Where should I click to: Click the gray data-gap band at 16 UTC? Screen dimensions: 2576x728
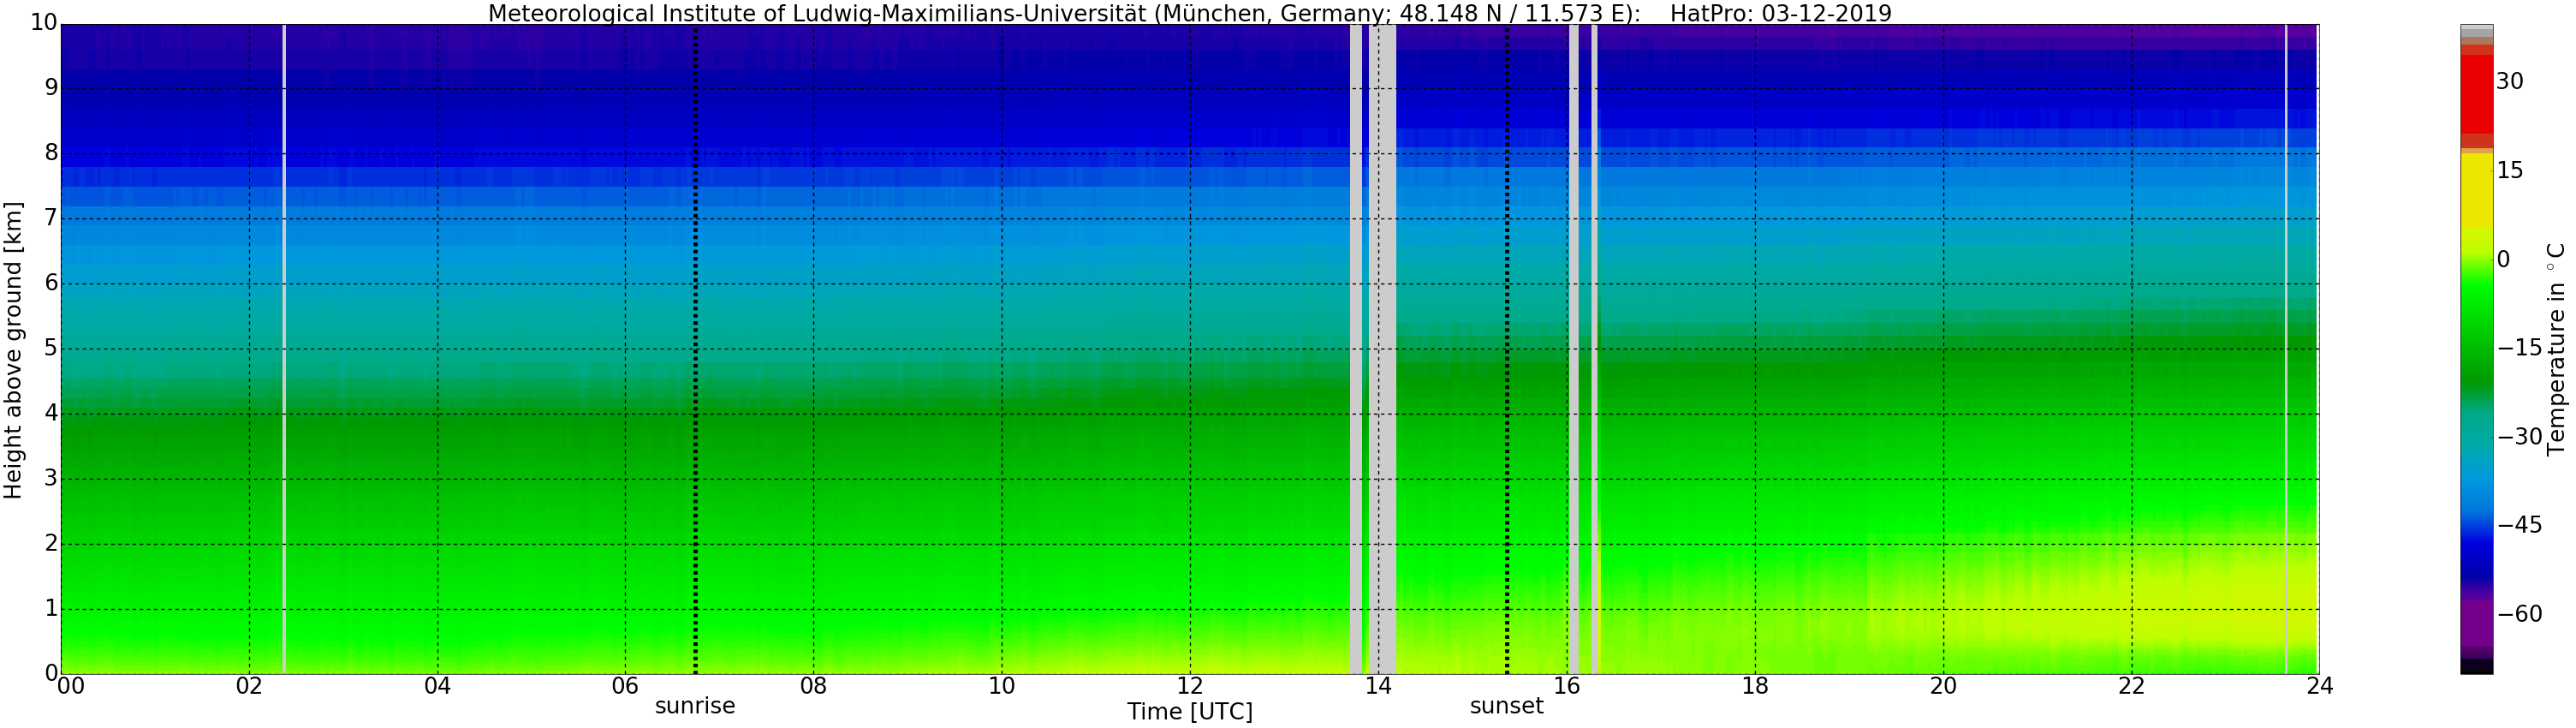[1573, 349]
